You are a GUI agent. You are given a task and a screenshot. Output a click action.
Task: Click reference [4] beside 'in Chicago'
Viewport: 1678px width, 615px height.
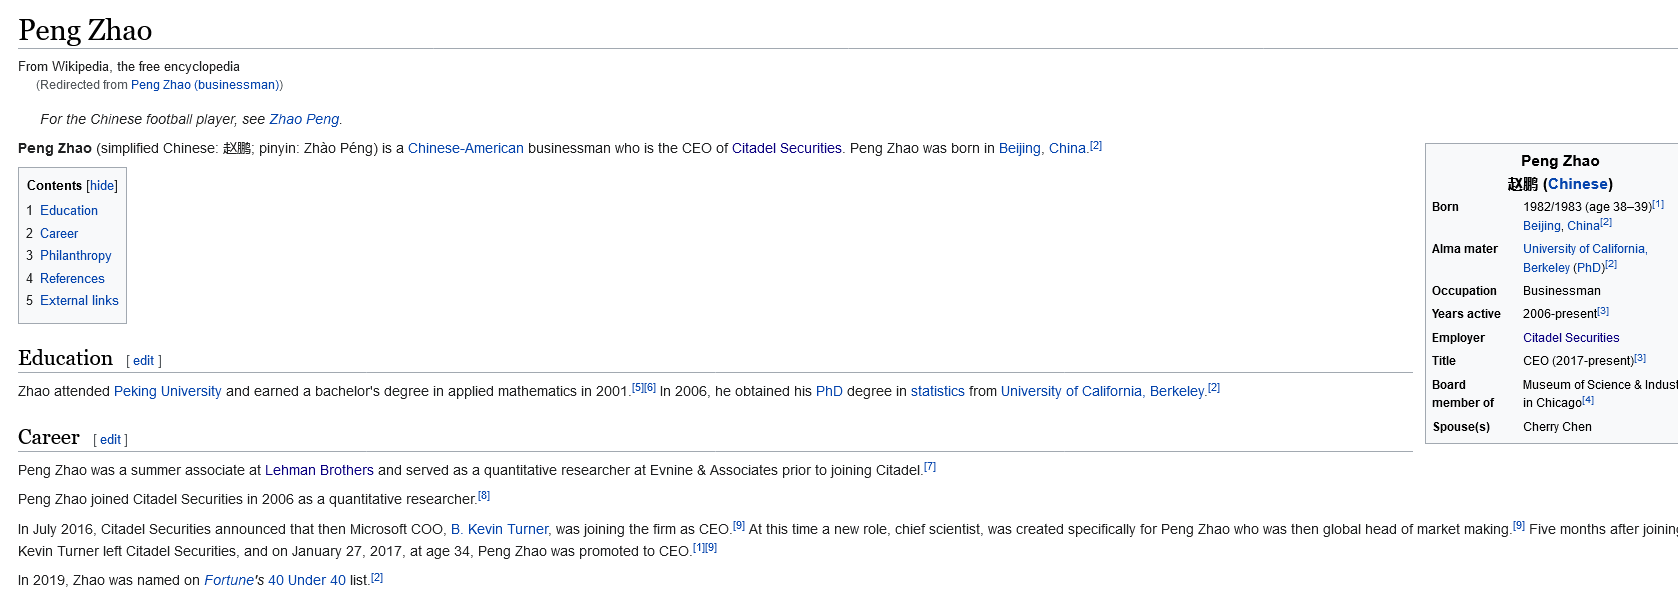[1588, 400]
